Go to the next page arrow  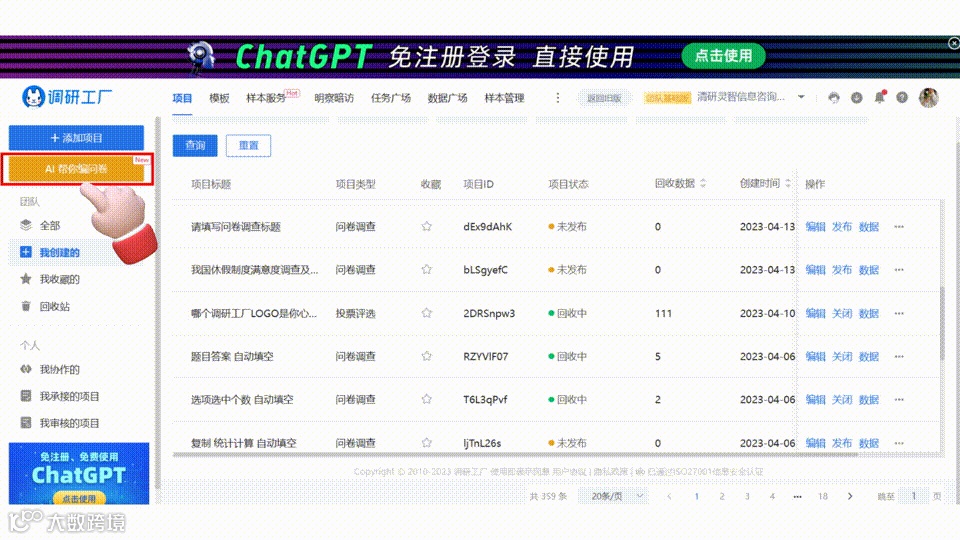pos(850,496)
